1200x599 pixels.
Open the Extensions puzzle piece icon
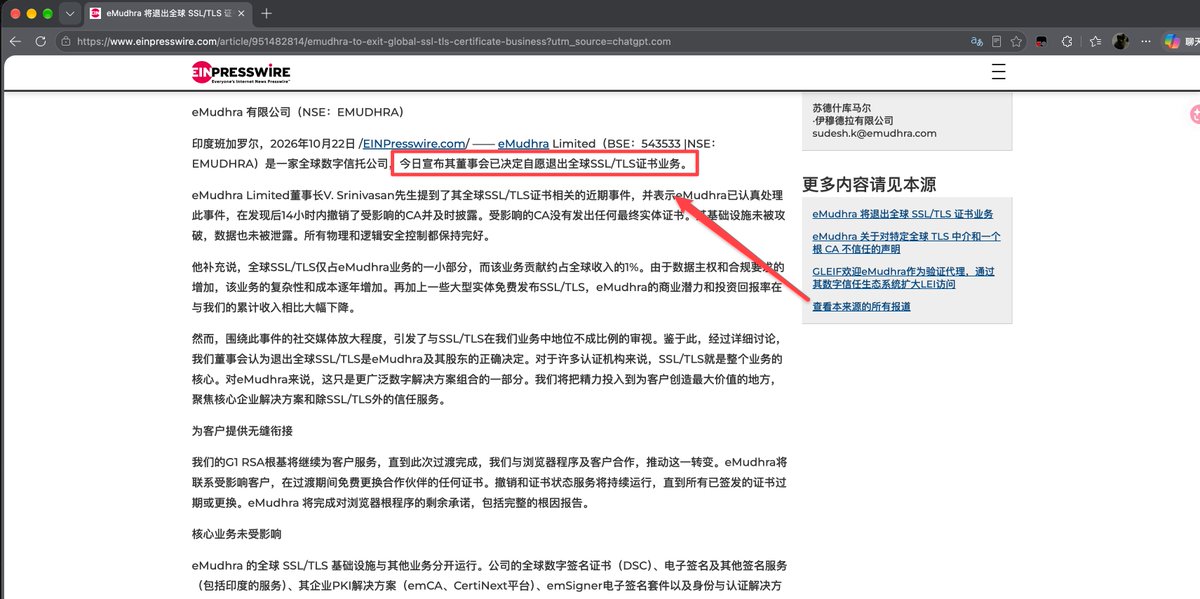pos(1067,42)
